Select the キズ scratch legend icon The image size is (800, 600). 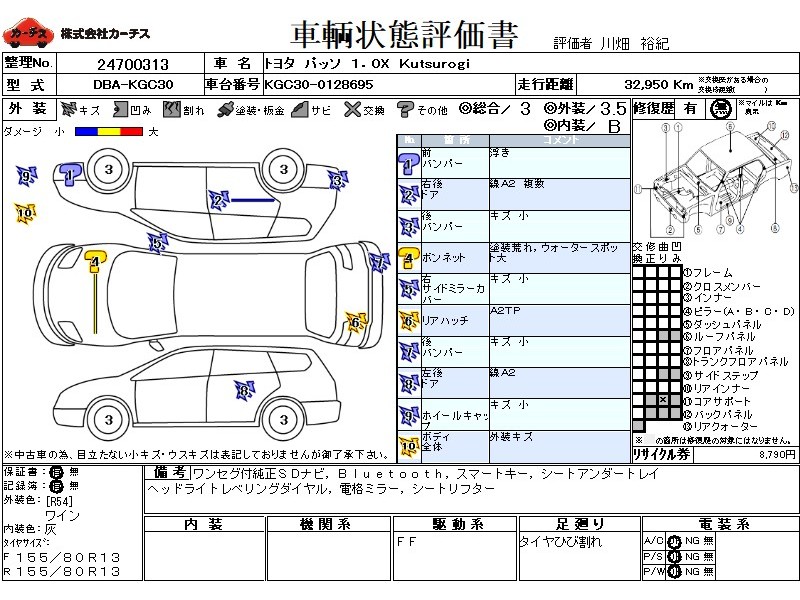[x=68, y=109]
